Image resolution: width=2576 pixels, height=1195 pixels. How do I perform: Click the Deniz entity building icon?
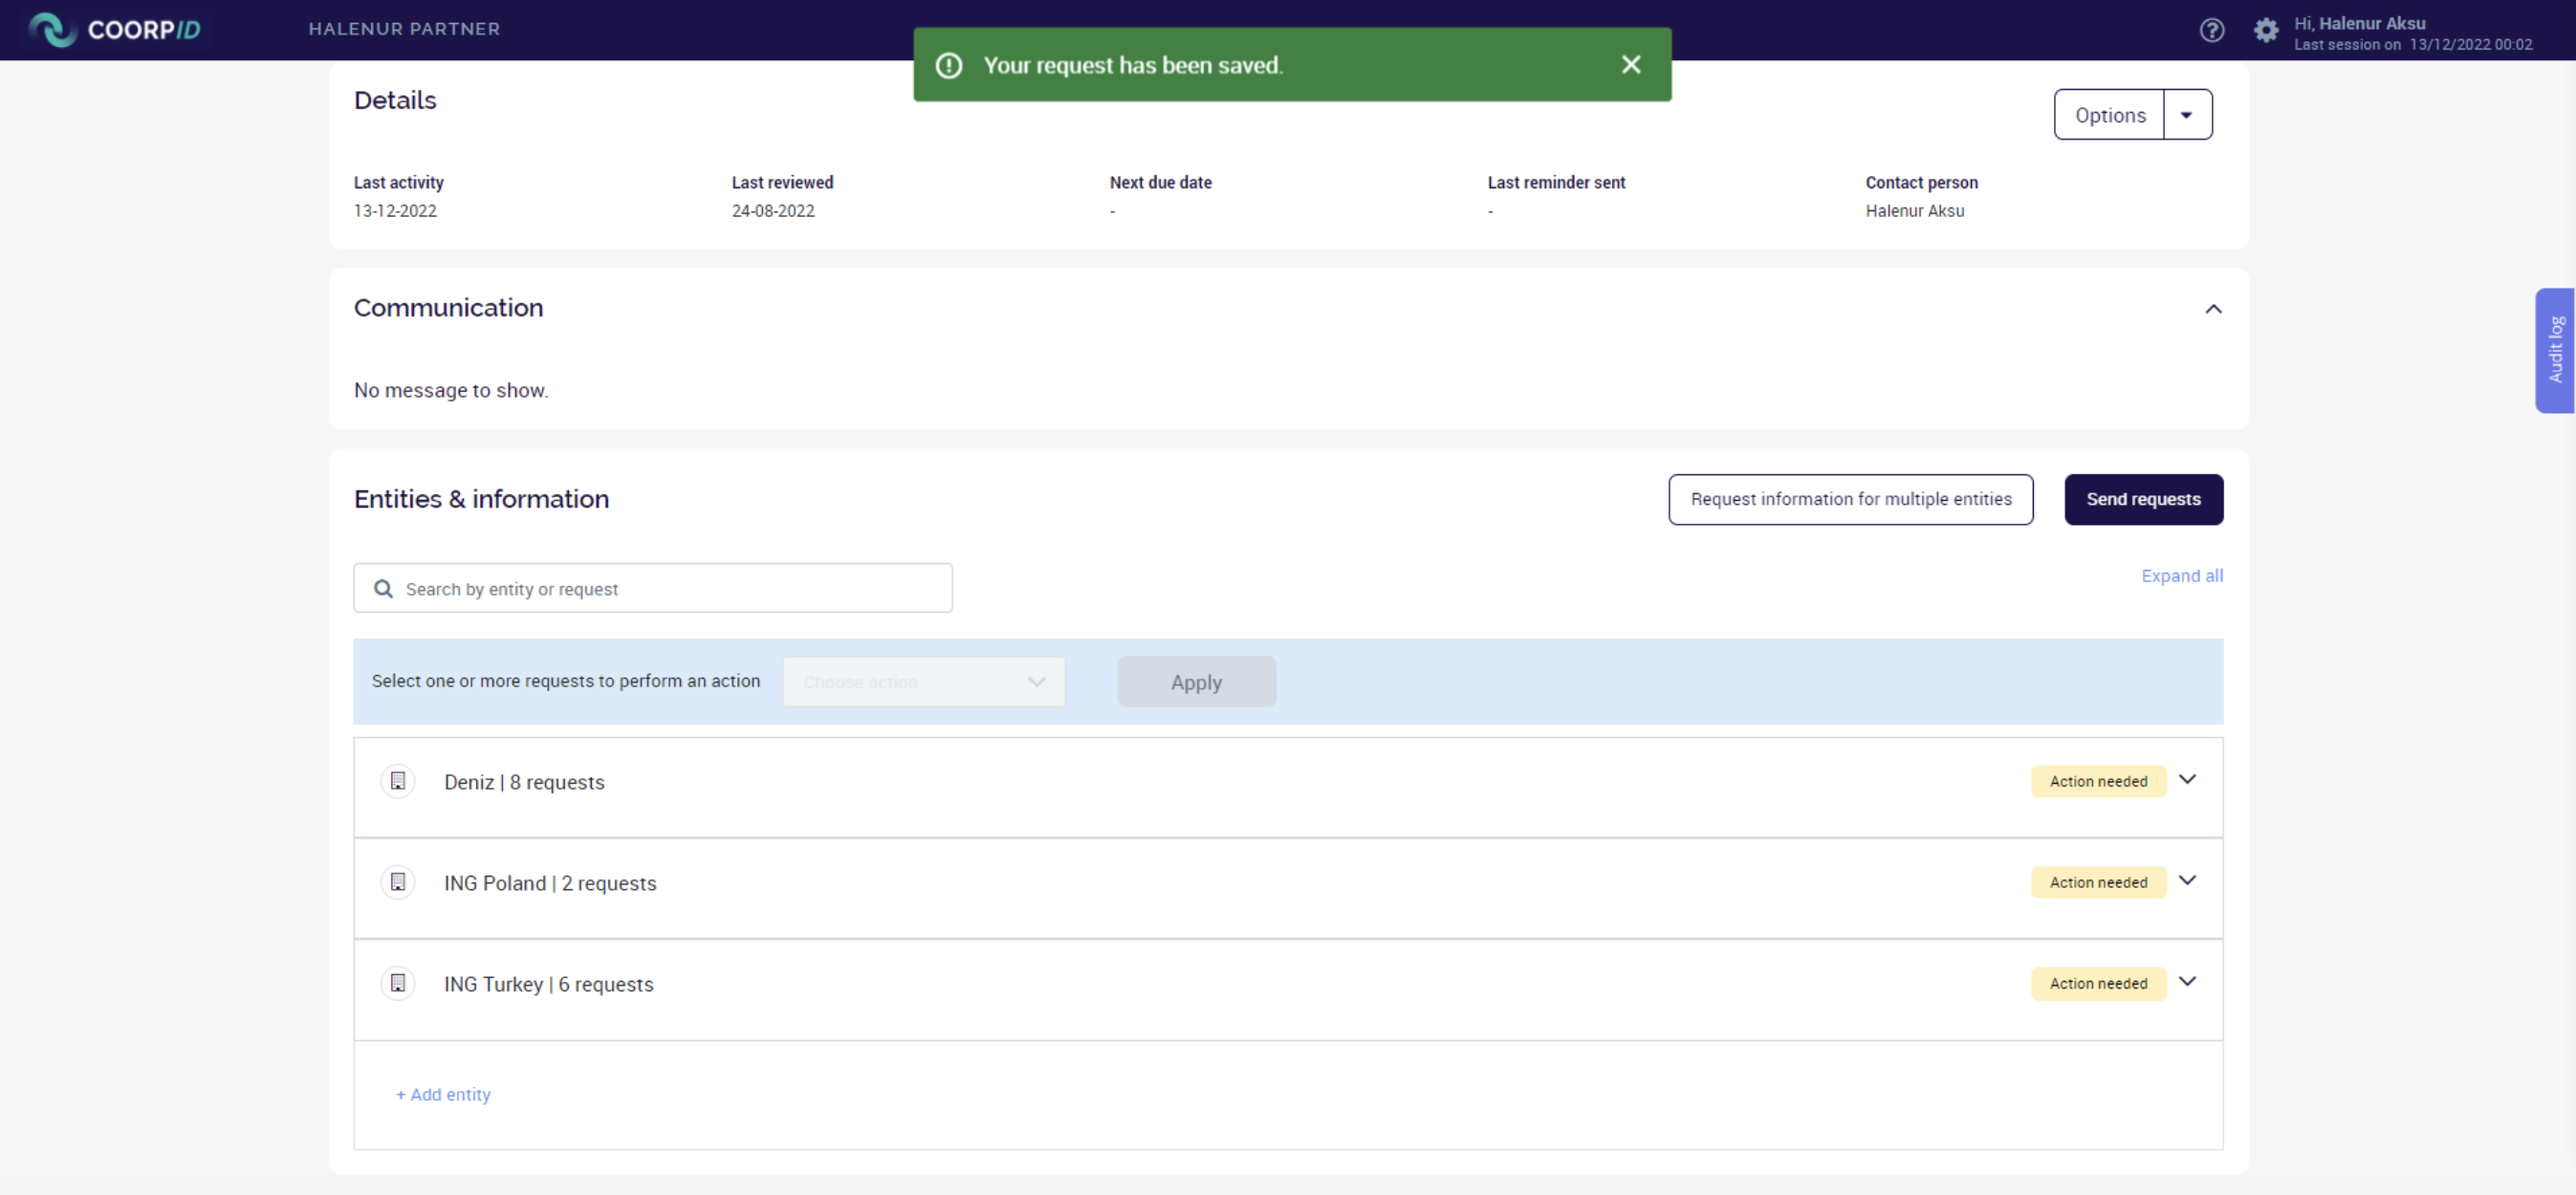click(397, 781)
